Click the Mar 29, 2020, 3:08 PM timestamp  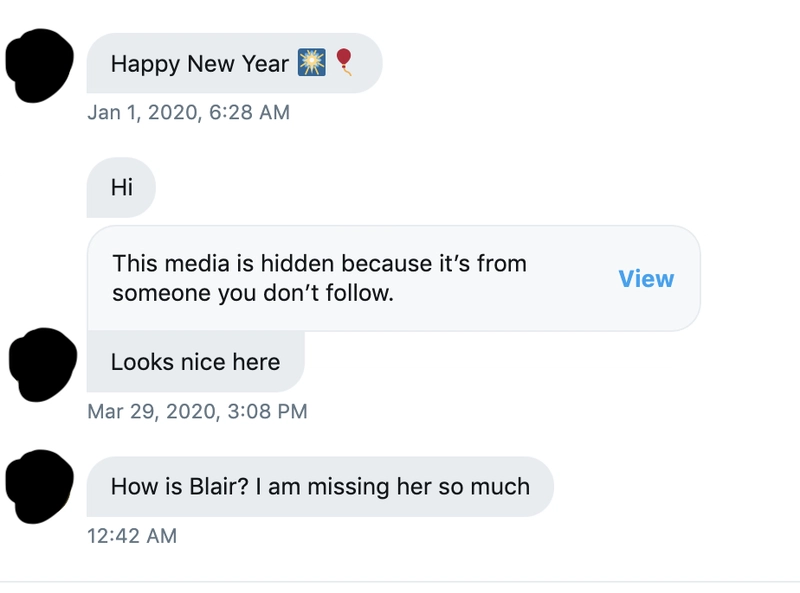click(x=197, y=411)
